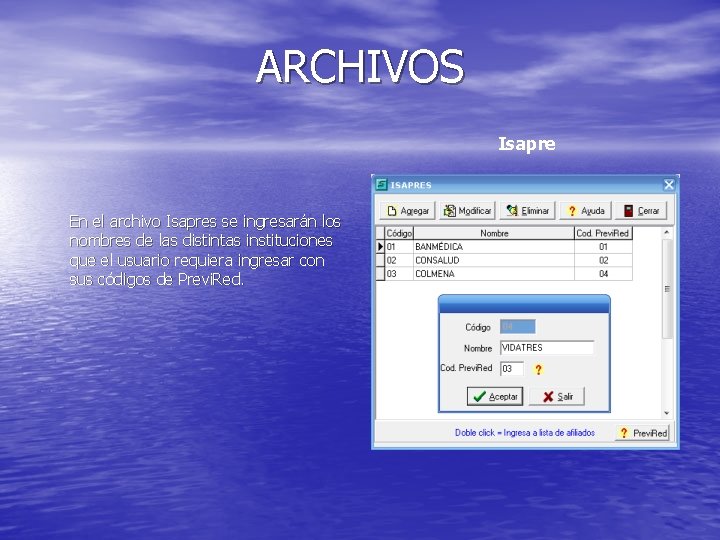Confirm with the Aceptar button

(495, 396)
